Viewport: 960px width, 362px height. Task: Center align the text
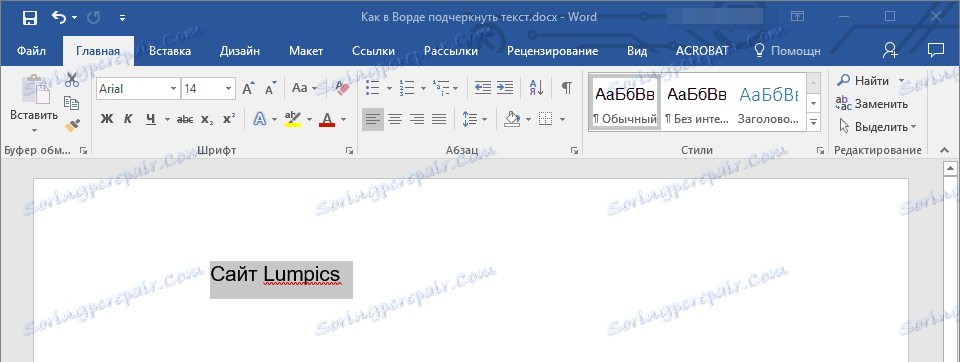395,119
